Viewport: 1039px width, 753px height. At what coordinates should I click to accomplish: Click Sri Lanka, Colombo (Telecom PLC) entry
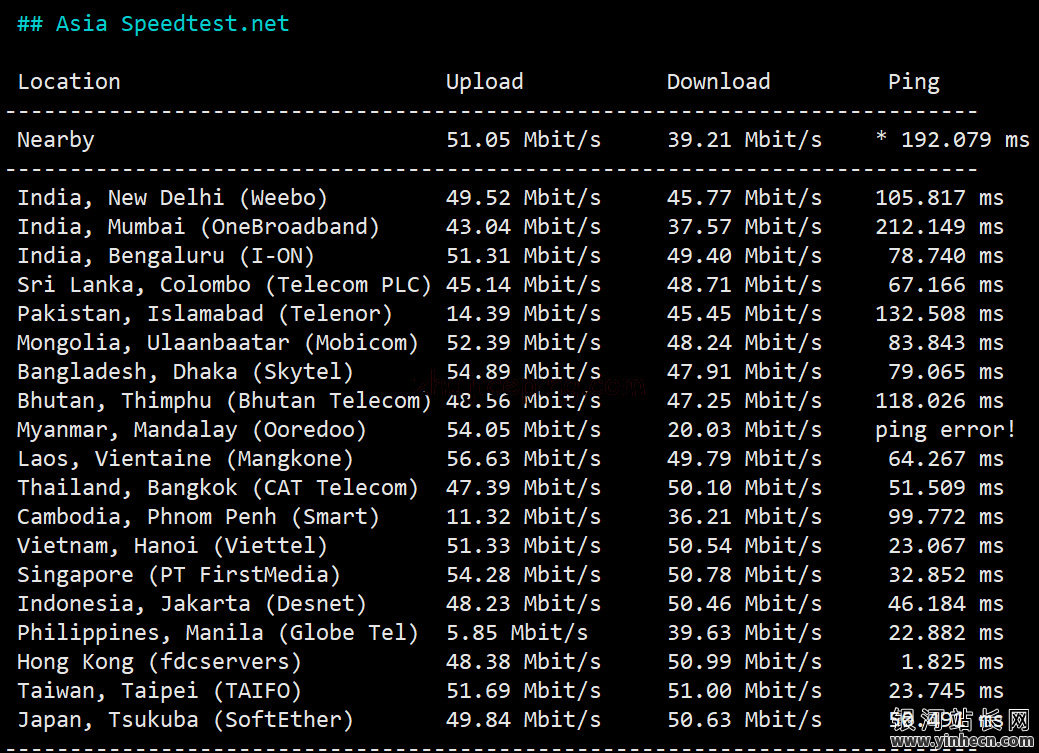coord(224,285)
